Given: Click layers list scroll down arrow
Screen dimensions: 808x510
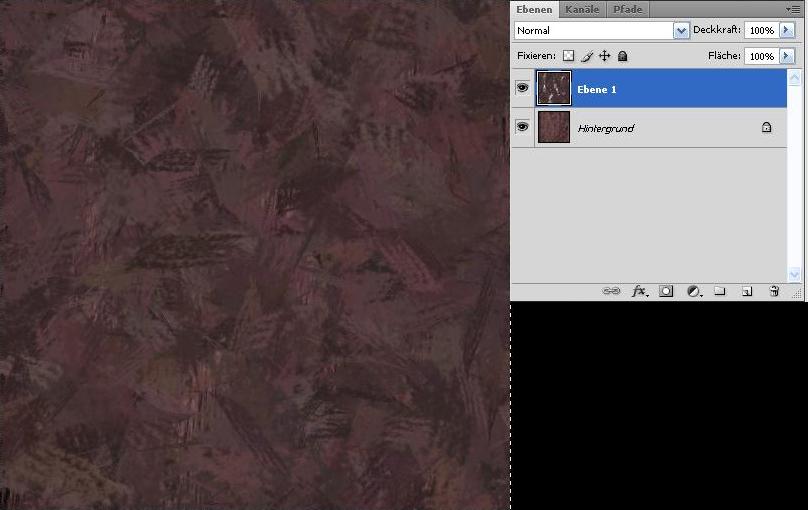Looking at the screenshot, I should [x=794, y=275].
